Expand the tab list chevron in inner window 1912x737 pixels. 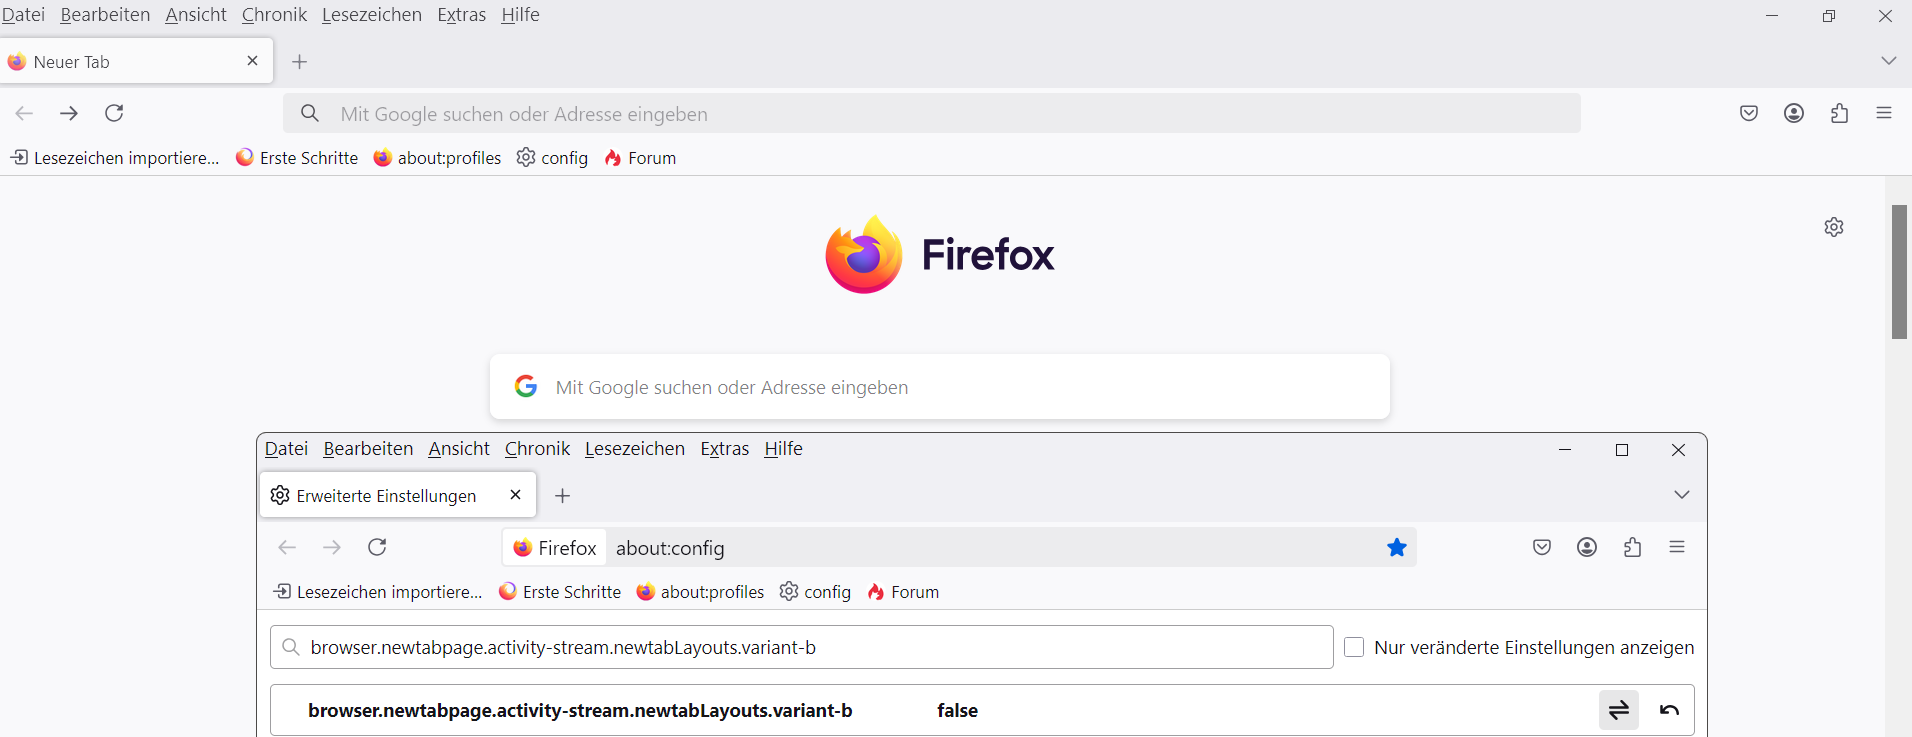1682,495
